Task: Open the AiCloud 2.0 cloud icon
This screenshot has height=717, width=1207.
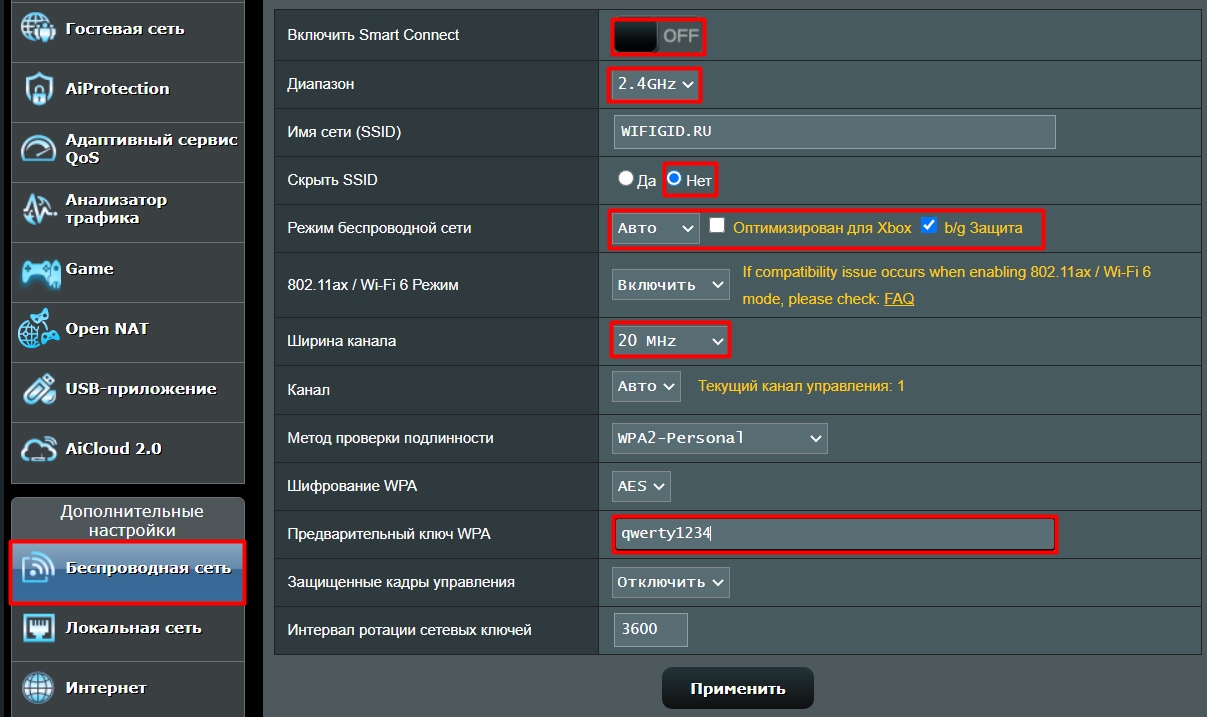Action: click(39, 450)
